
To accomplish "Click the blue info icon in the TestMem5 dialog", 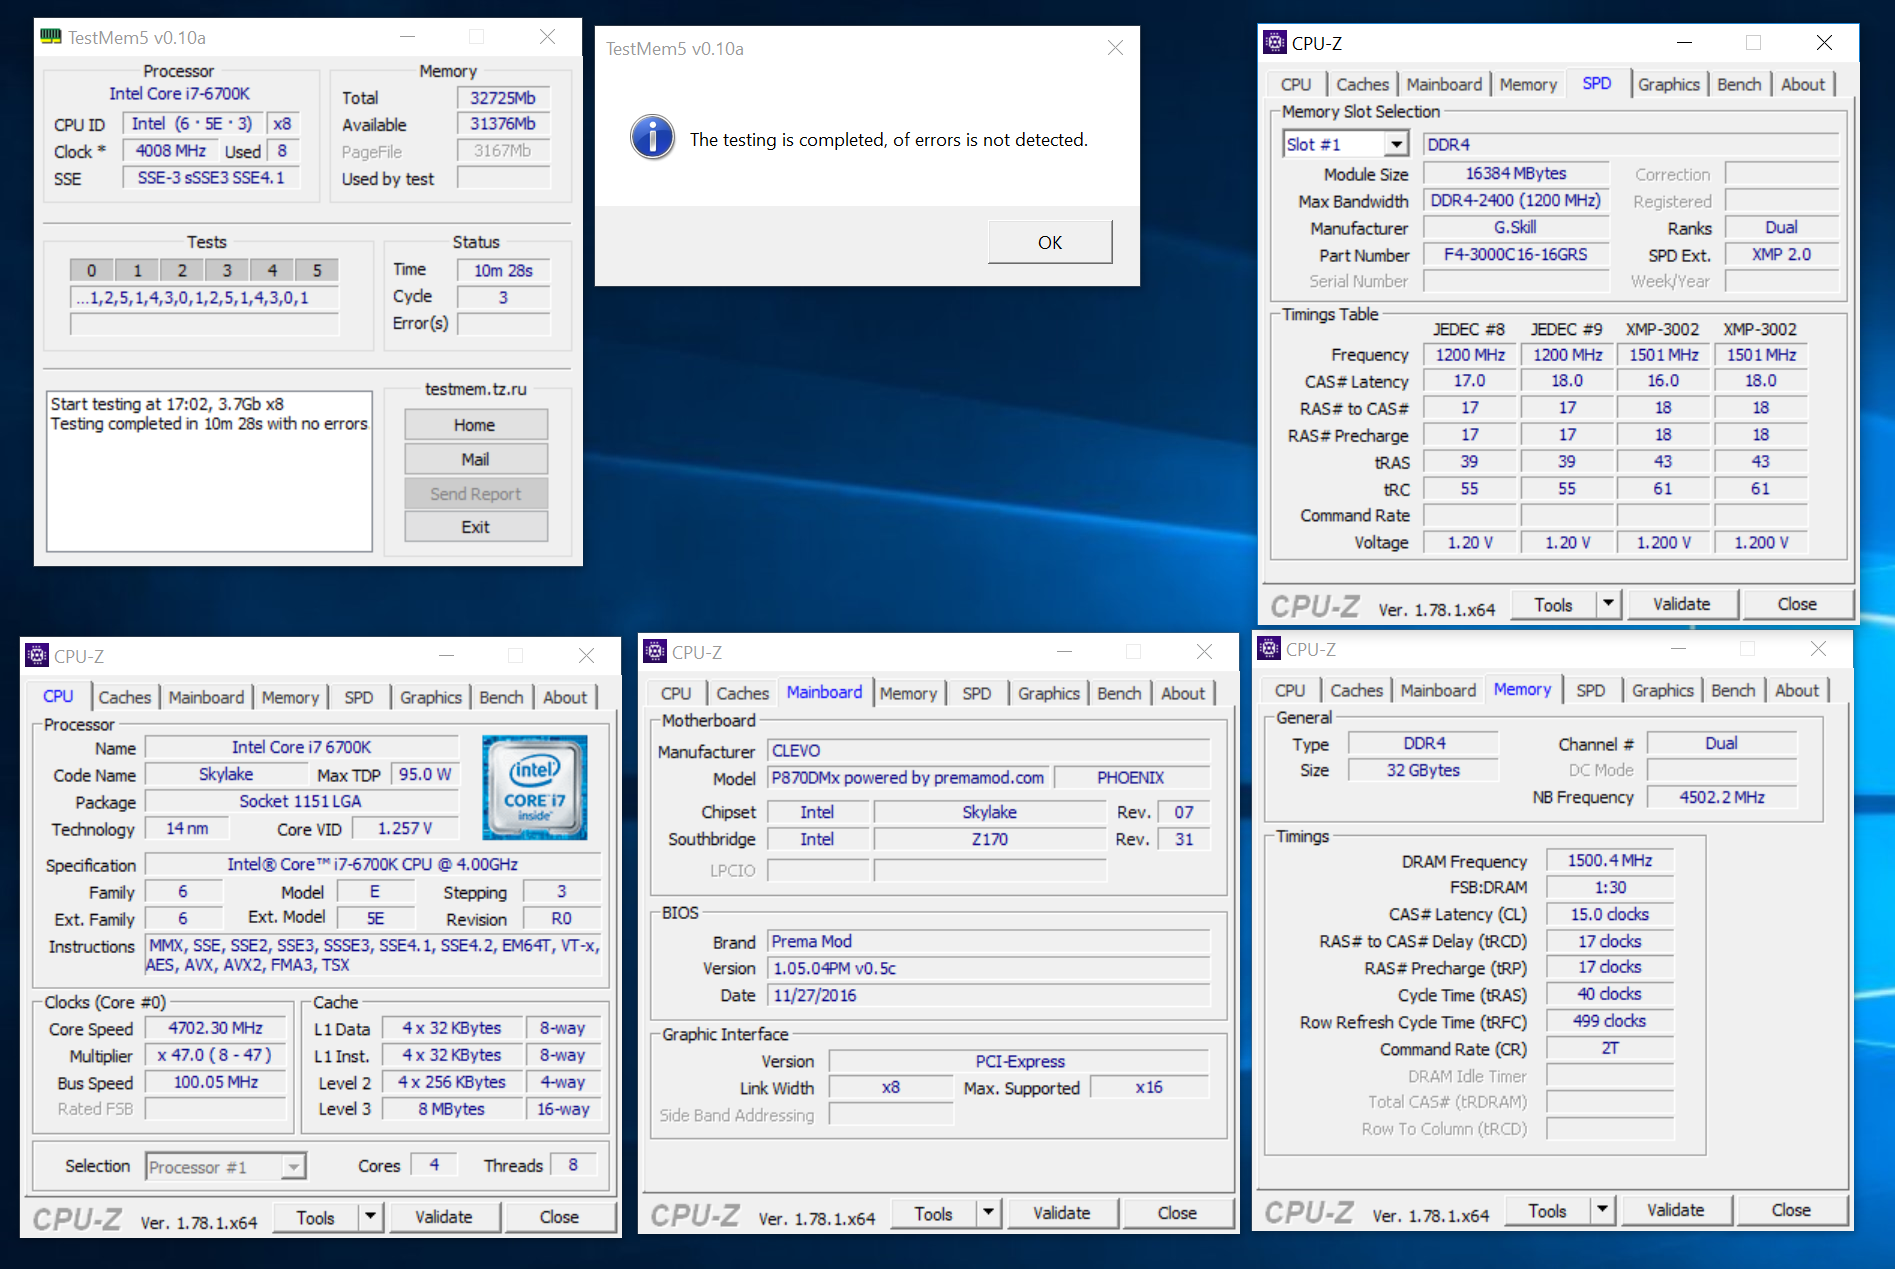I will [x=652, y=137].
